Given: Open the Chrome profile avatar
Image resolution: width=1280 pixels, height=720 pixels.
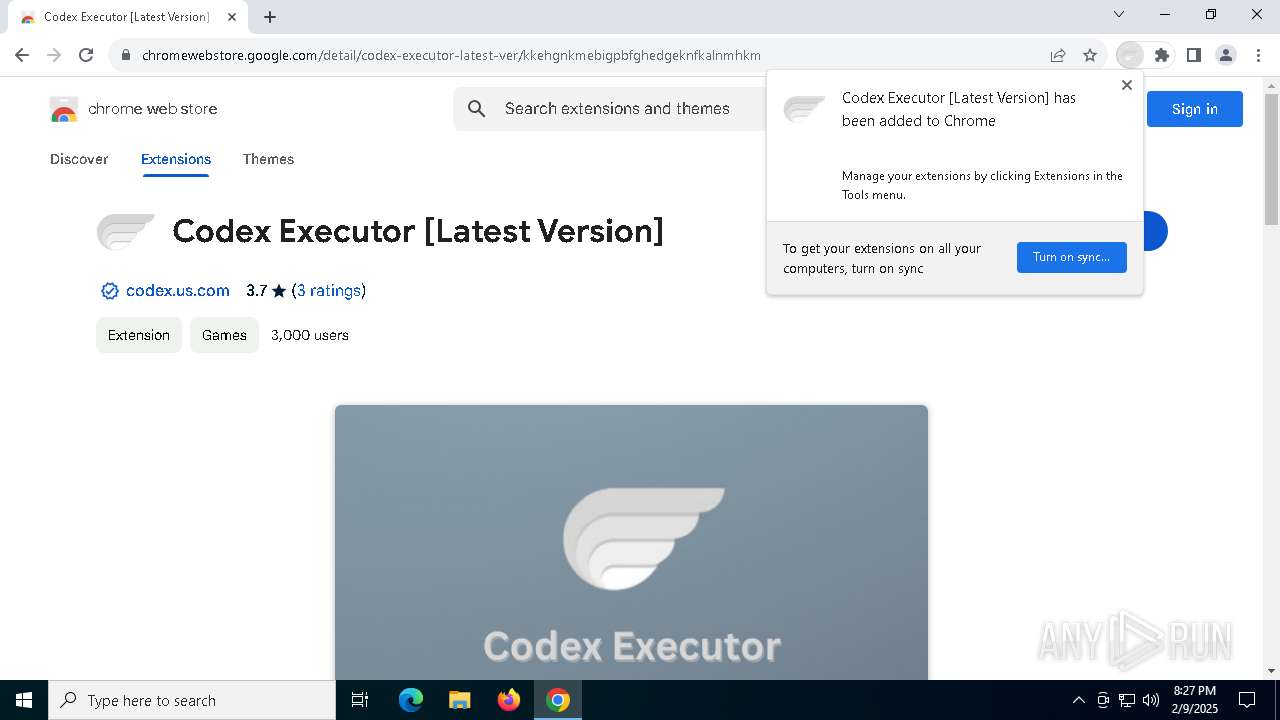Looking at the screenshot, I should click(x=1226, y=55).
